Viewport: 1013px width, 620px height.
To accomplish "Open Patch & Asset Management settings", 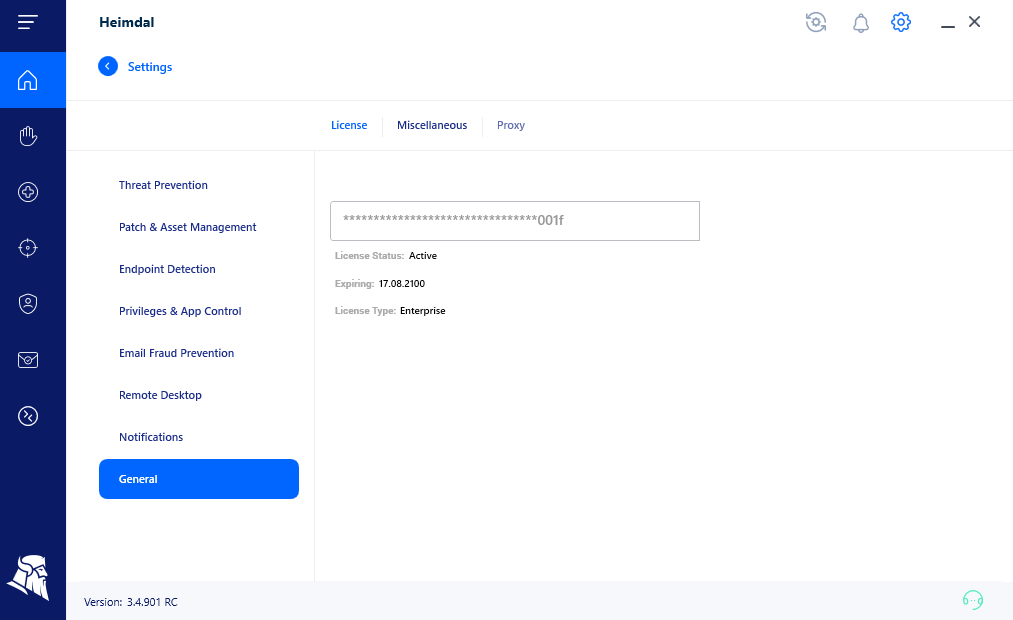I will pyautogui.click(x=187, y=227).
